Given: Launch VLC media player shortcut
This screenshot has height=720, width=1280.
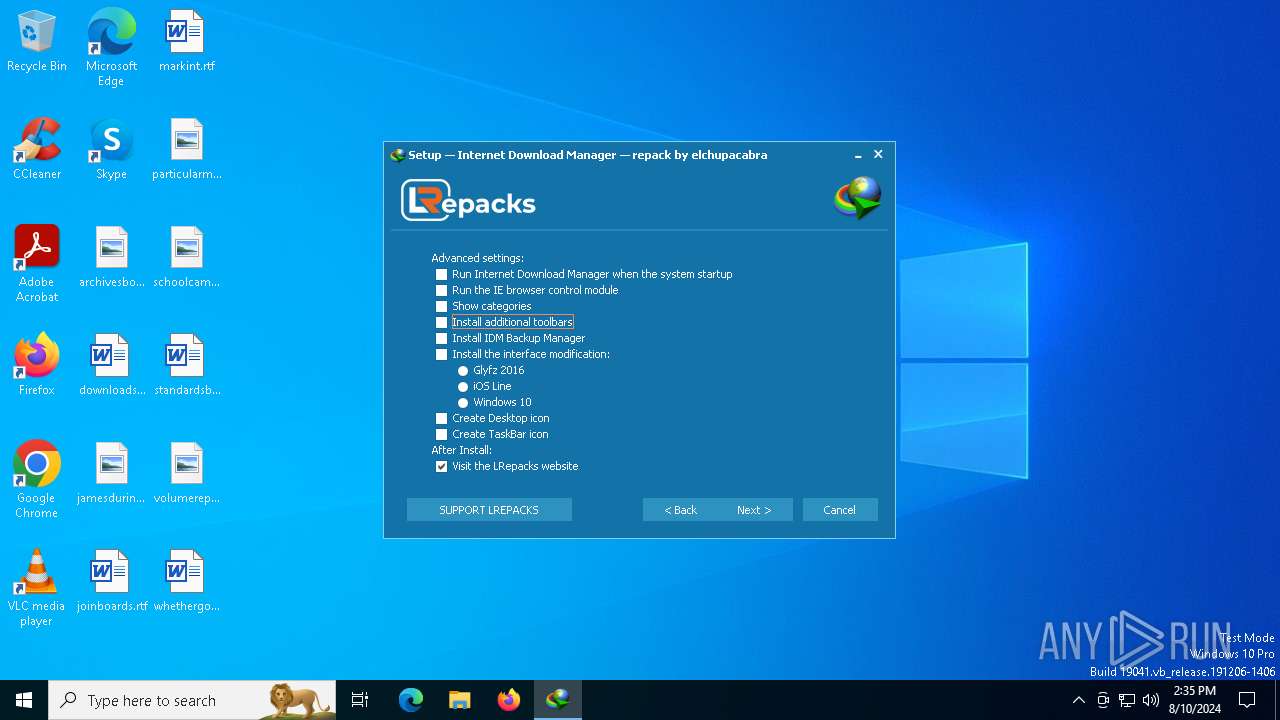Looking at the screenshot, I should 37,588.
